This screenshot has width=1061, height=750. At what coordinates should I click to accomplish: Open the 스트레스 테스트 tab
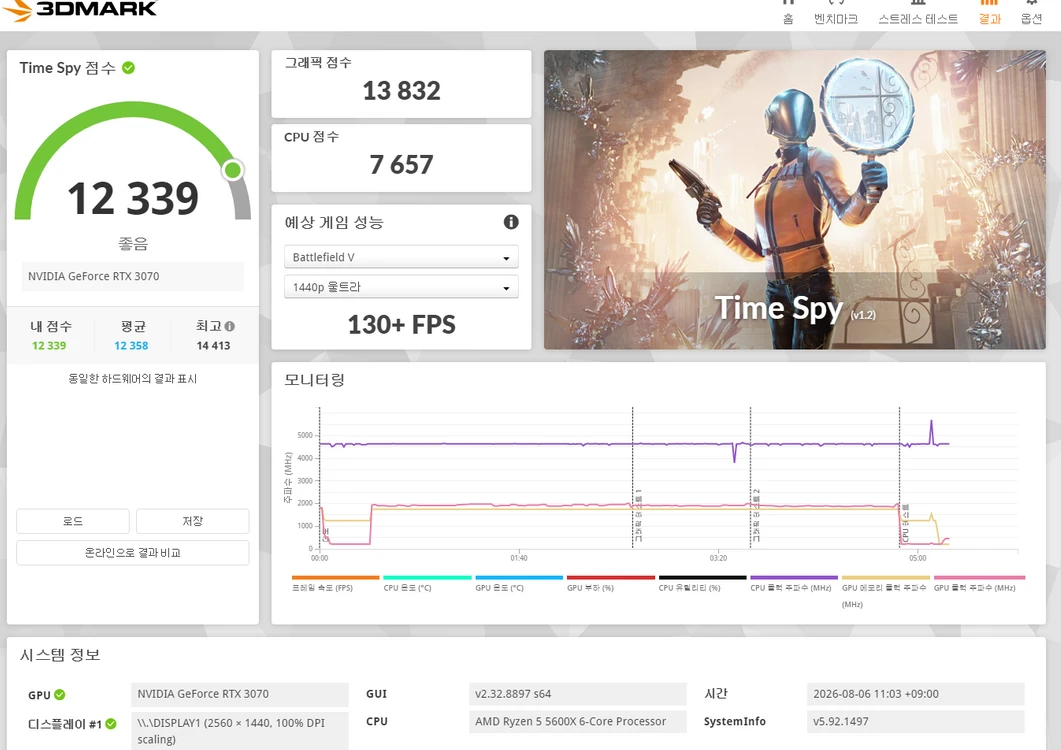tap(918, 14)
